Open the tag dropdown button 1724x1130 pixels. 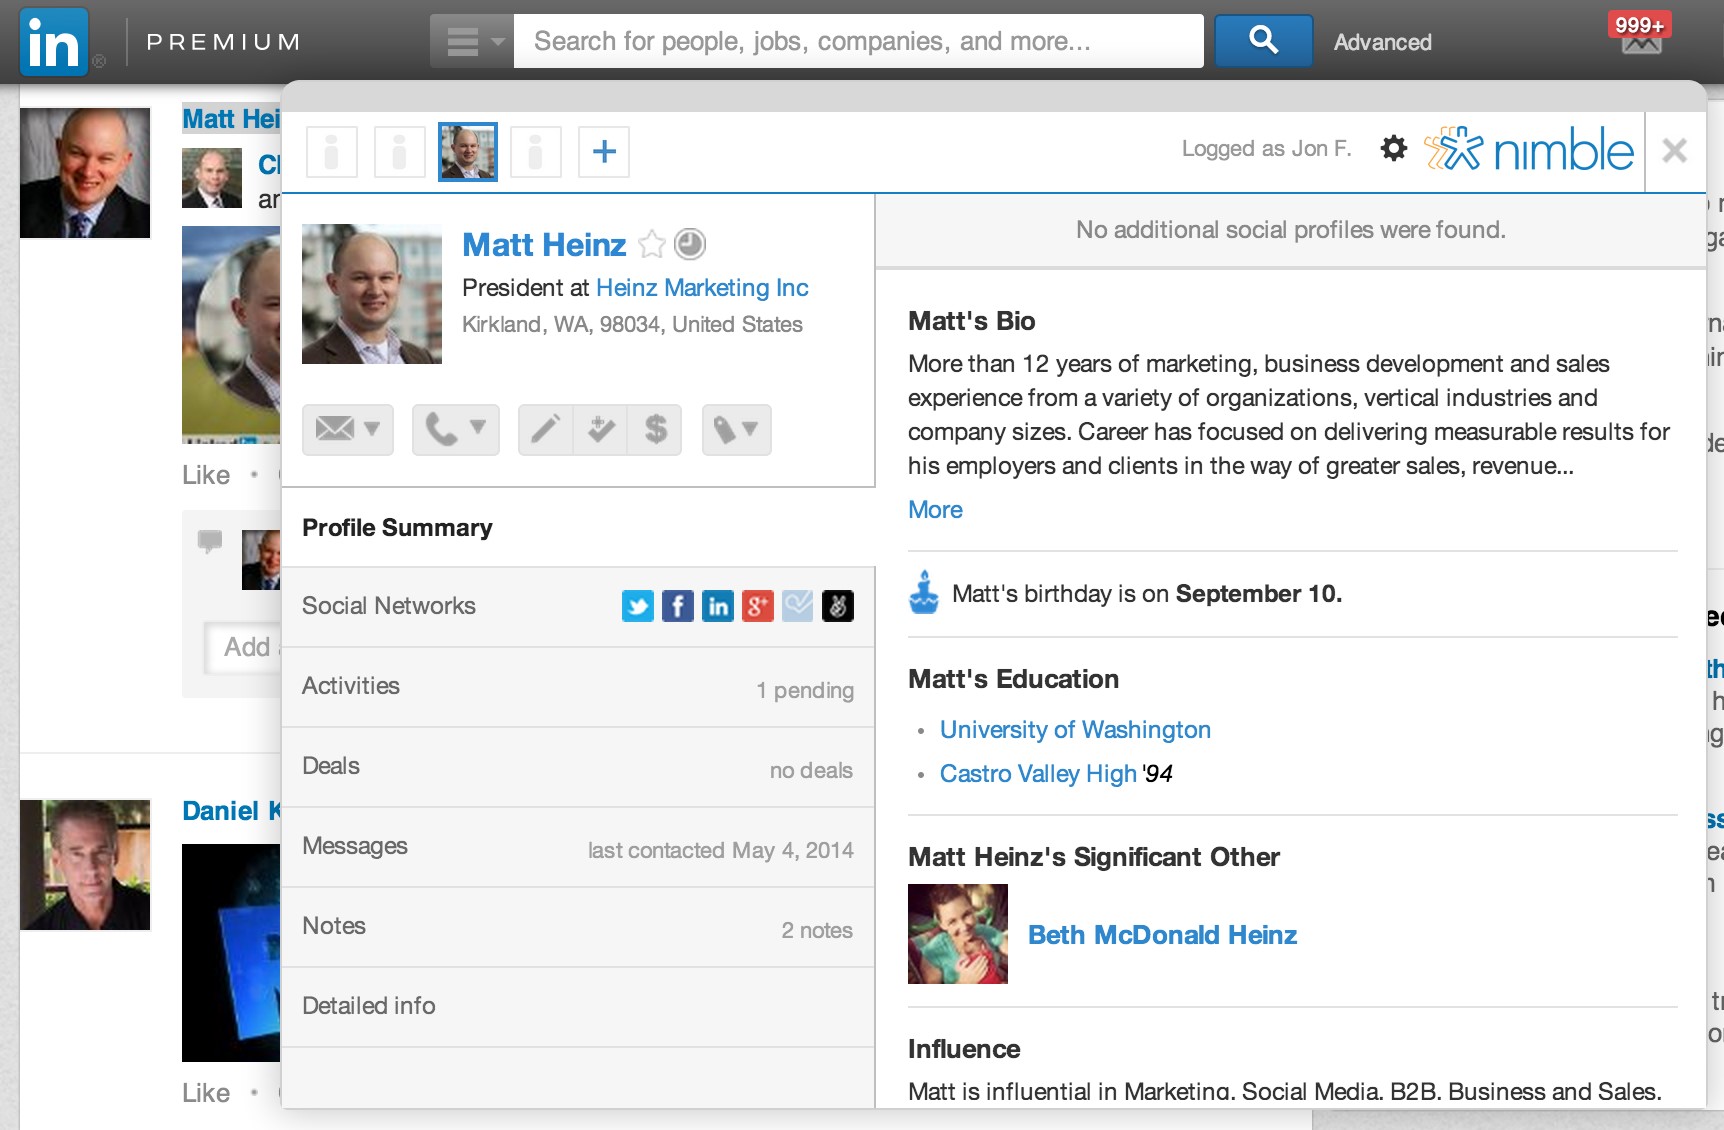pos(737,430)
